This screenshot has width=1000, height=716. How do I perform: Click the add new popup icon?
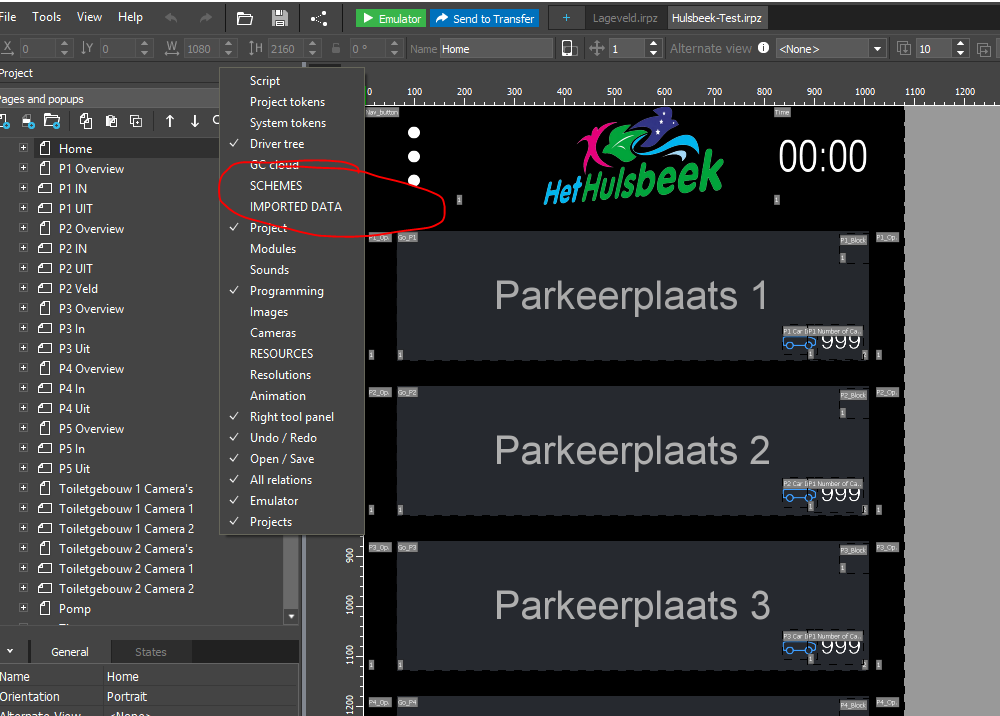point(27,121)
